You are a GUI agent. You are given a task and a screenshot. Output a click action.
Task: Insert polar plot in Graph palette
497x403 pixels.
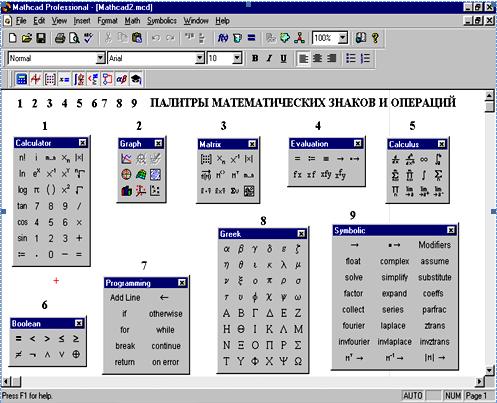click(x=126, y=174)
